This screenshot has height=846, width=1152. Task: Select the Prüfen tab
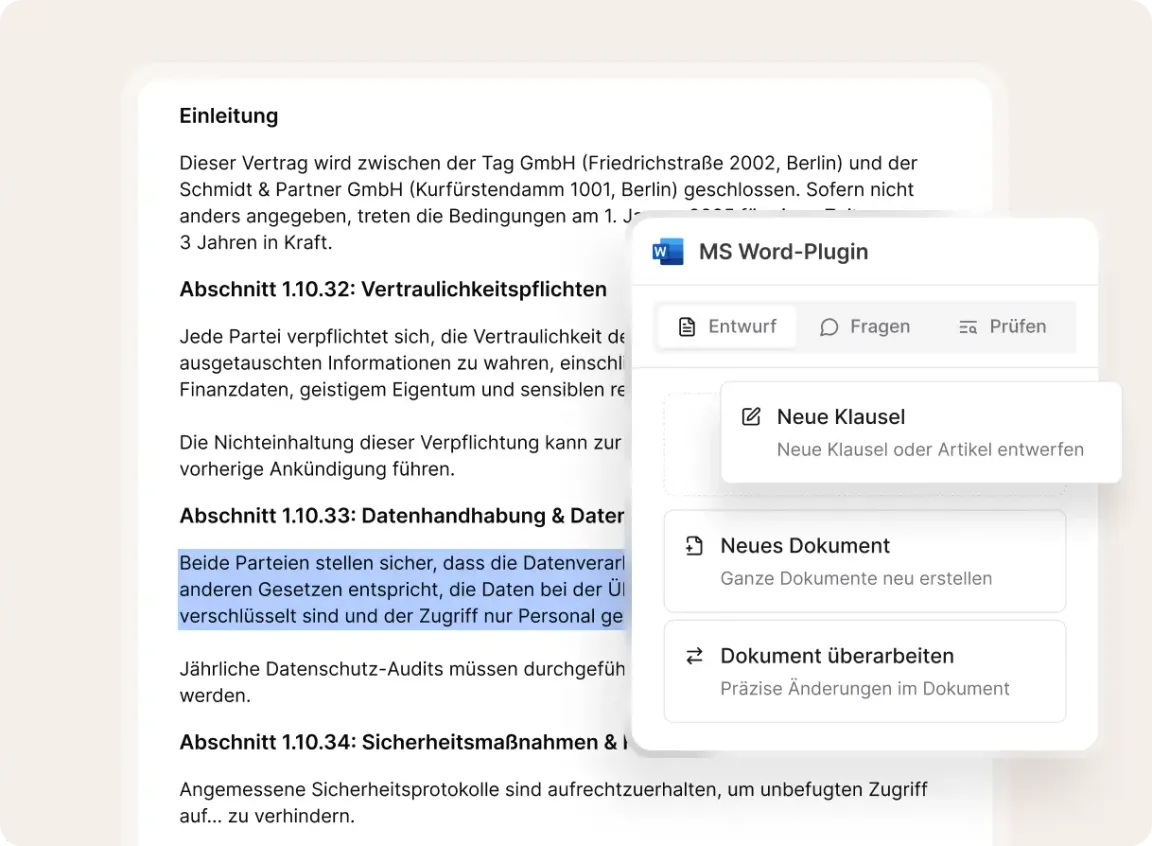pos(1003,327)
